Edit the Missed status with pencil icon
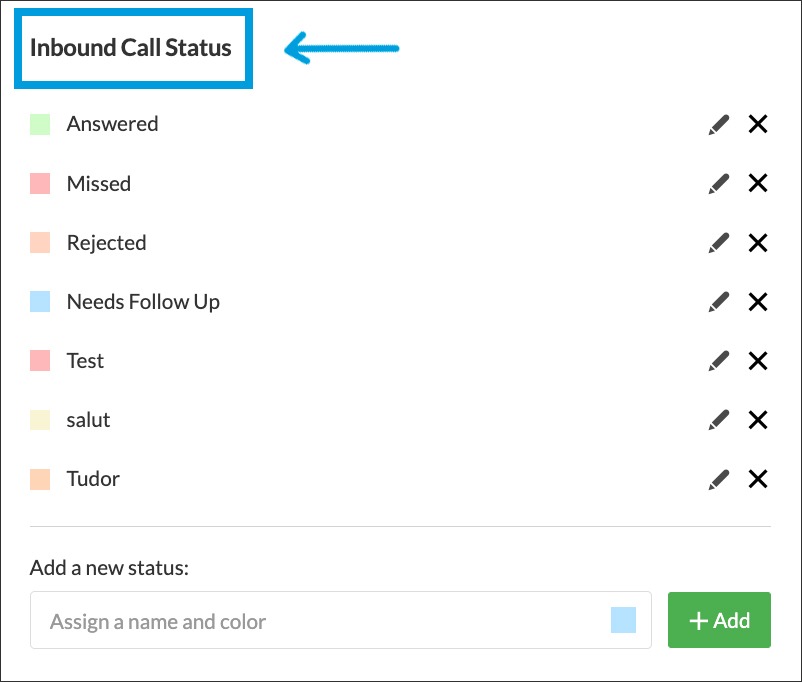This screenshot has width=802, height=682. click(718, 184)
